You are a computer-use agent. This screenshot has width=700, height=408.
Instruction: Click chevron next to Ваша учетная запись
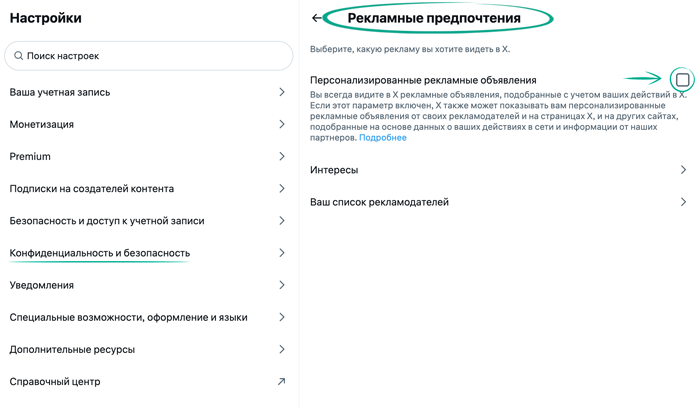[x=281, y=92]
